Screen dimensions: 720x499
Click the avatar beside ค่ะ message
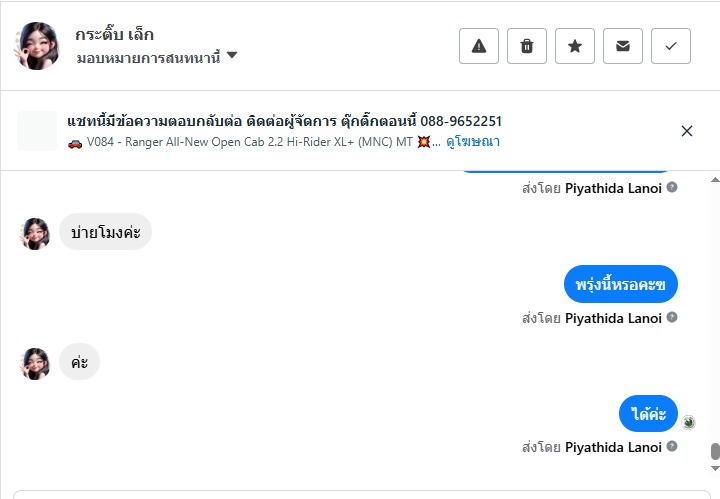coord(36,363)
